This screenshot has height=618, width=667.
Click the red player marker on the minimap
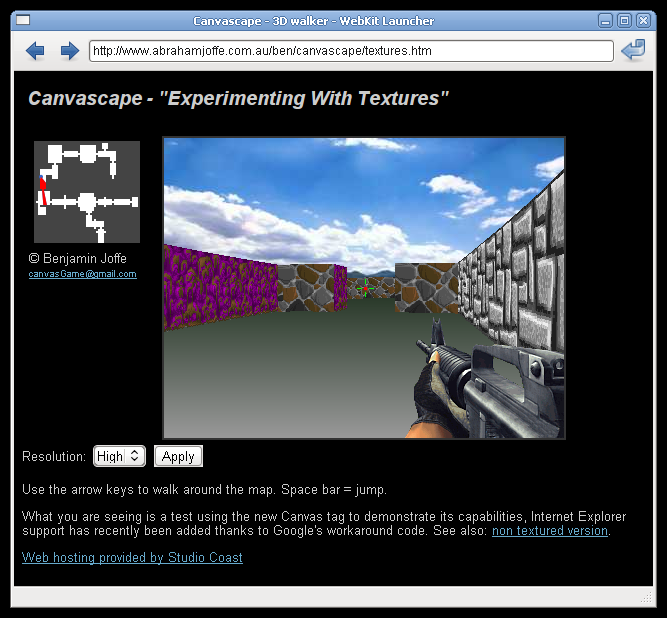coord(43,190)
